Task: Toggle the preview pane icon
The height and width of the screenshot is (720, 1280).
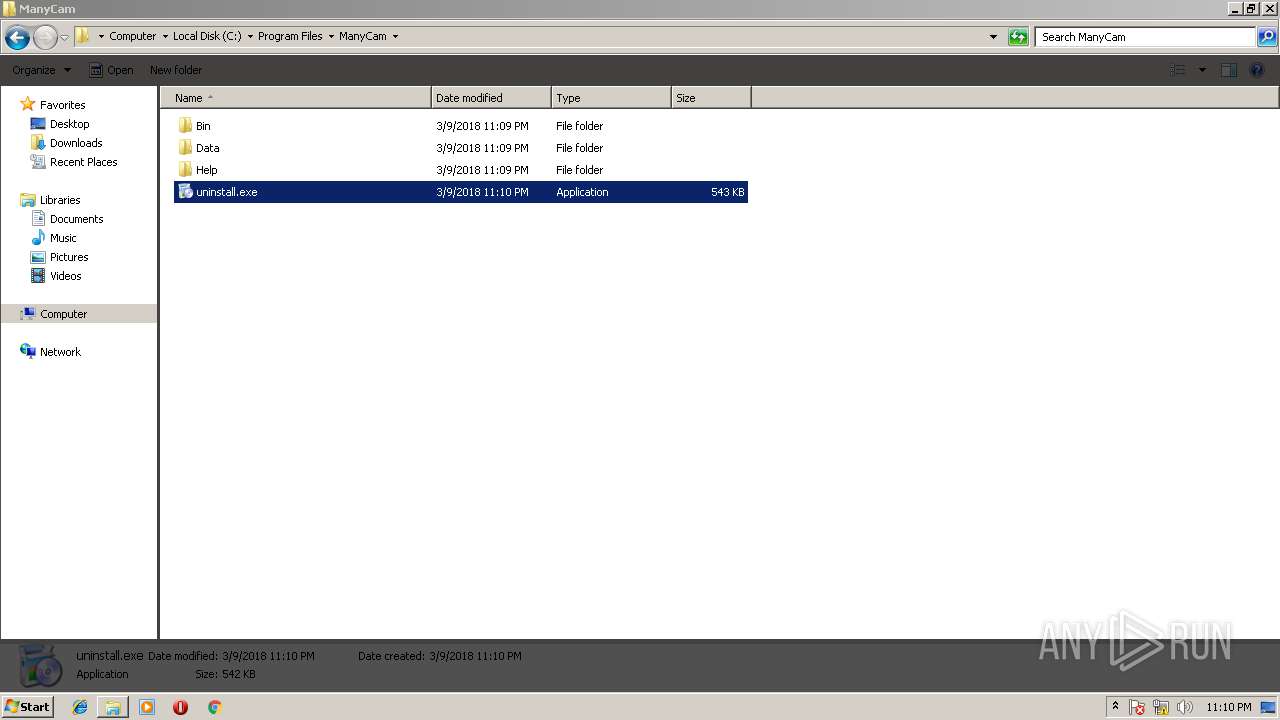Action: (1229, 70)
